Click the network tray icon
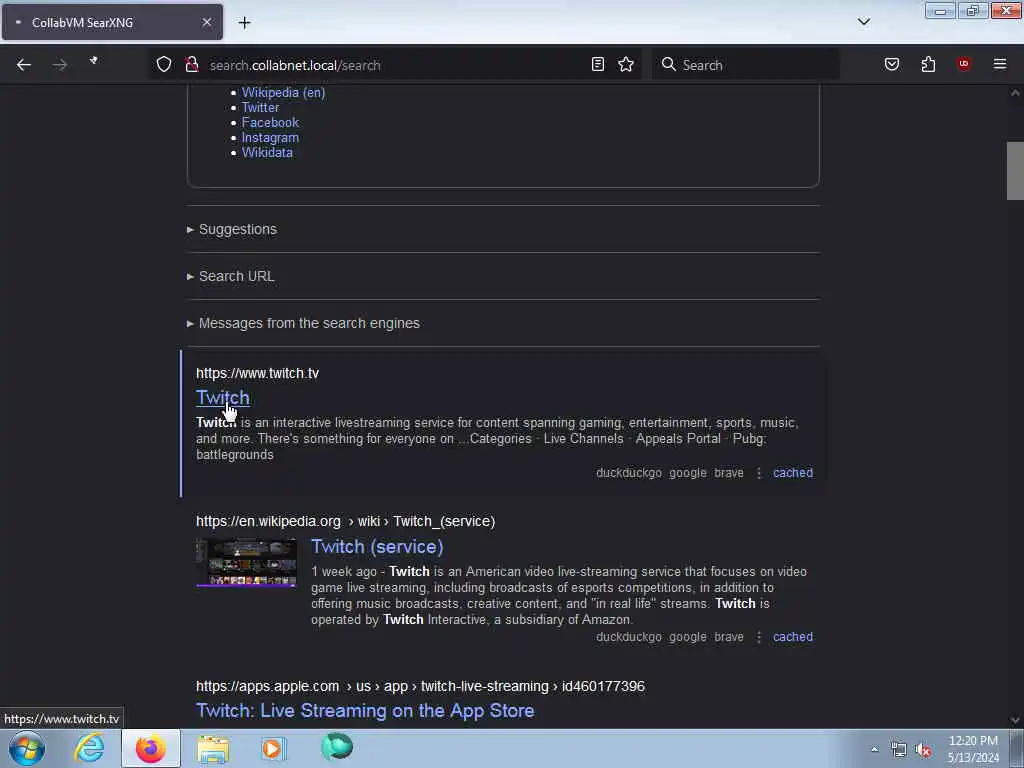The width and height of the screenshot is (1024, 768). [899, 750]
